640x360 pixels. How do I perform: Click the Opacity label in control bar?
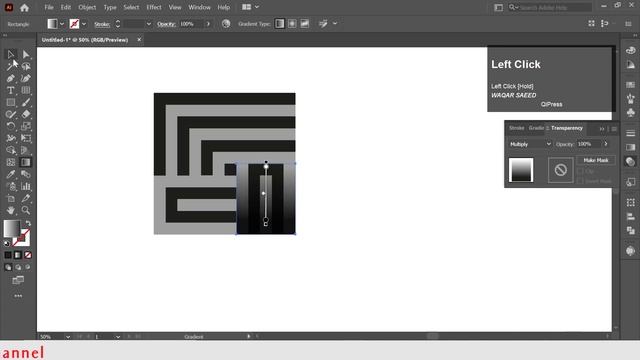point(167,24)
